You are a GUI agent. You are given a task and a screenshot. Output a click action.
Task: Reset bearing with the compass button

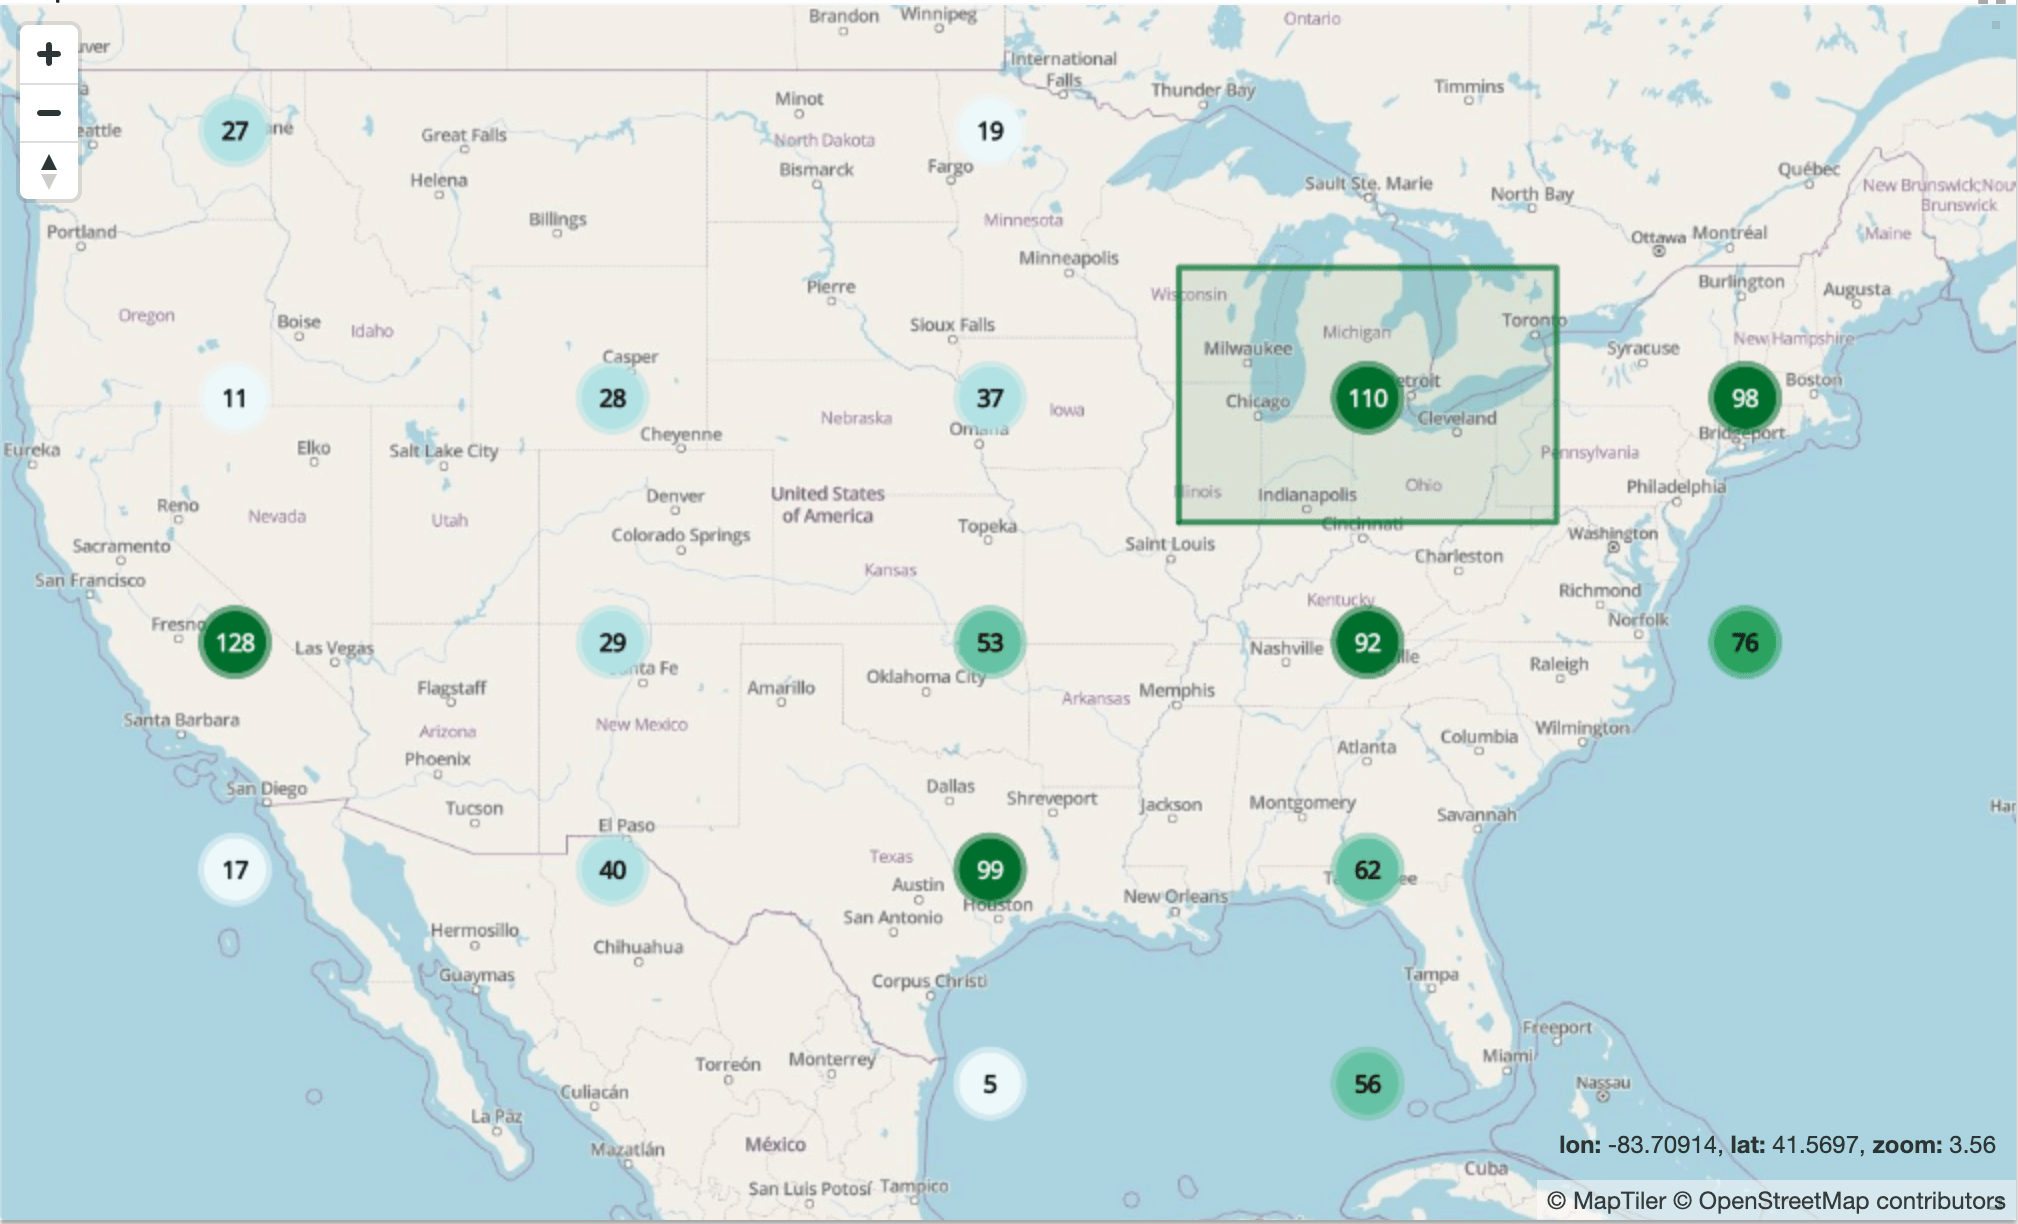pyautogui.click(x=49, y=171)
